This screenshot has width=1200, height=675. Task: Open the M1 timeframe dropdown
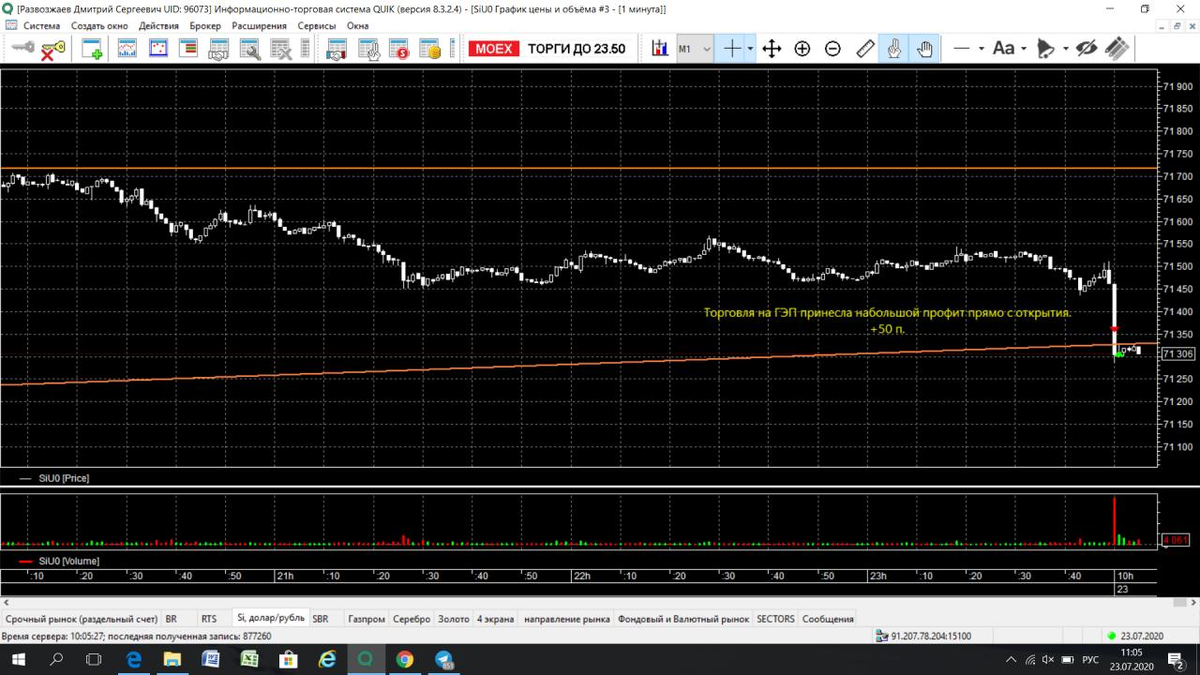click(x=695, y=48)
